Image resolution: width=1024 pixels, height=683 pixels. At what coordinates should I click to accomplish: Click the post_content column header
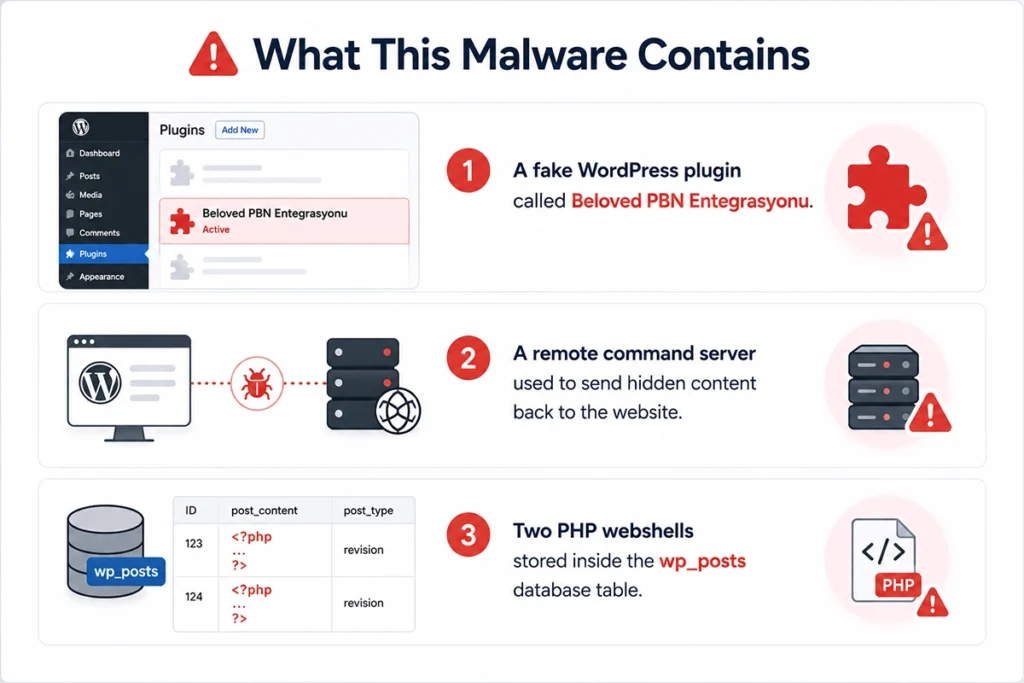click(264, 511)
